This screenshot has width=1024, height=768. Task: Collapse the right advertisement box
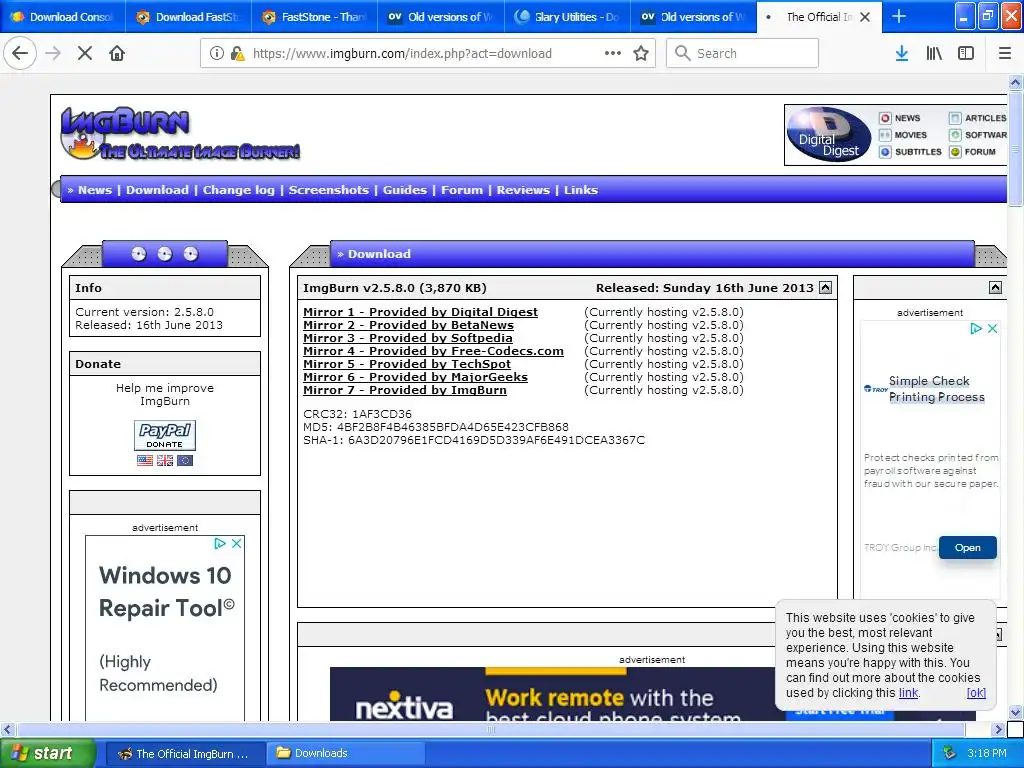(995, 287)
